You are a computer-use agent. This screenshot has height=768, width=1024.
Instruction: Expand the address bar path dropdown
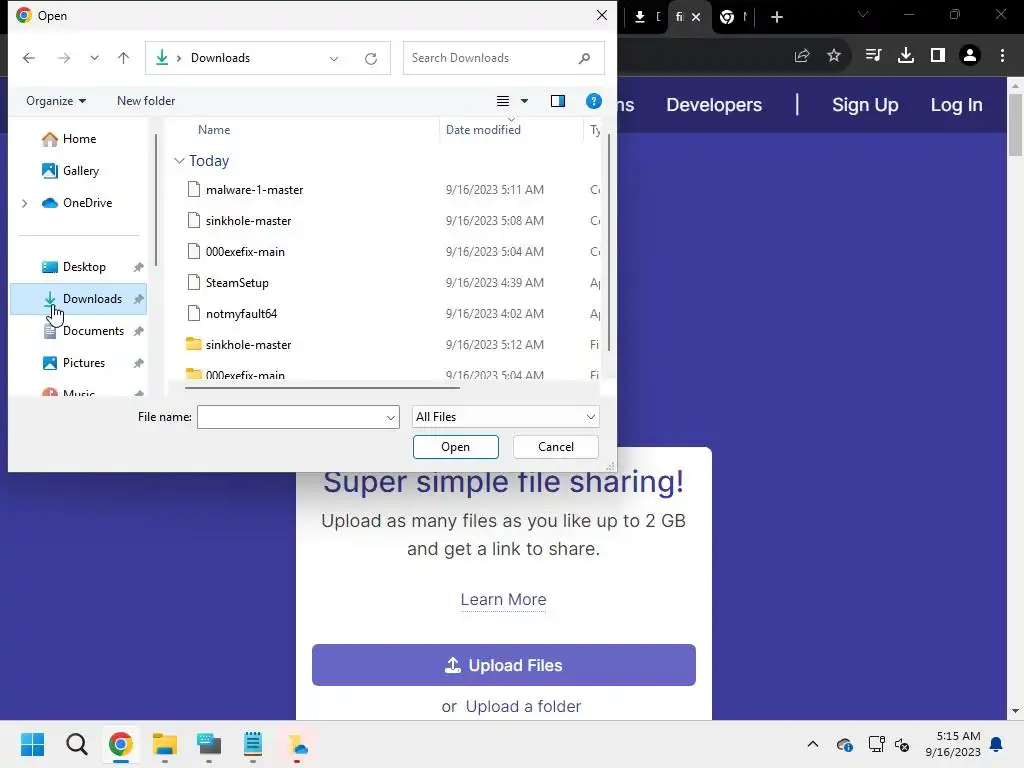click(x=334, y=59)
